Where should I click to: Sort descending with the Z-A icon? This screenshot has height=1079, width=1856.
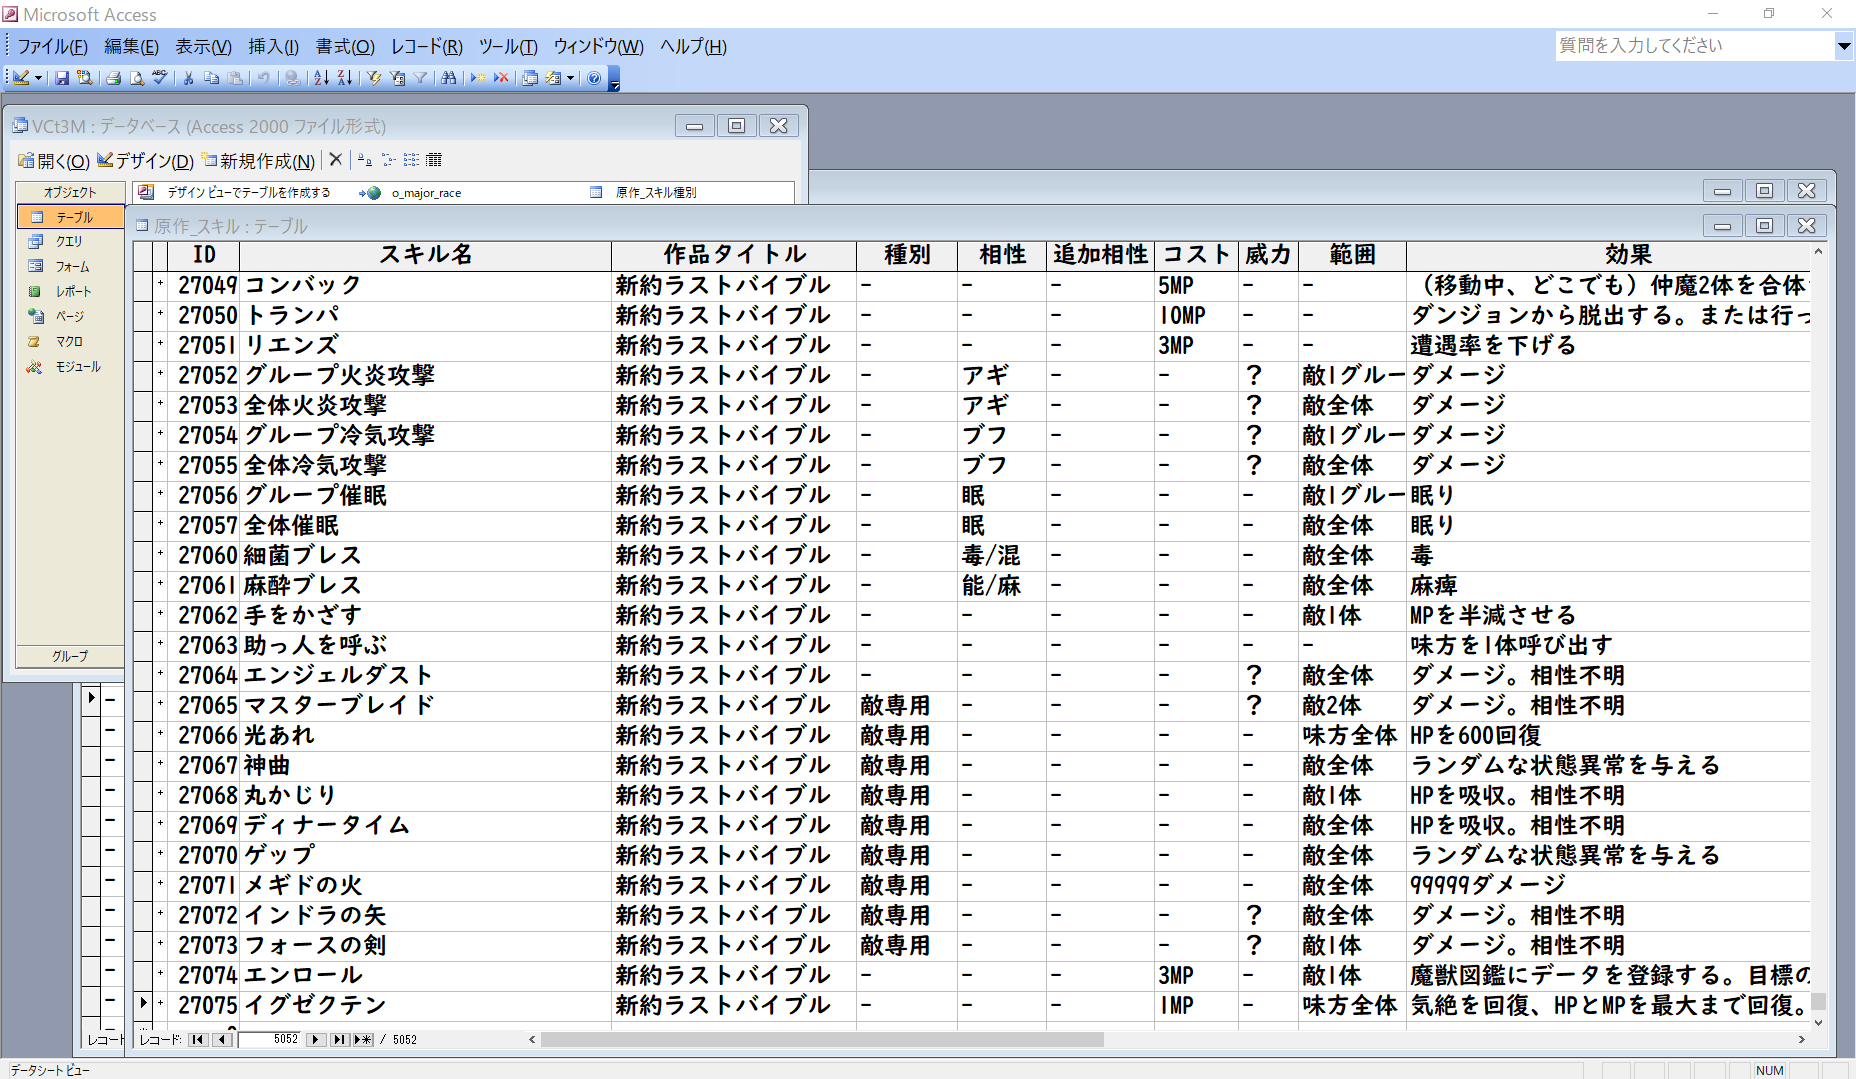[x=344, y=78]
